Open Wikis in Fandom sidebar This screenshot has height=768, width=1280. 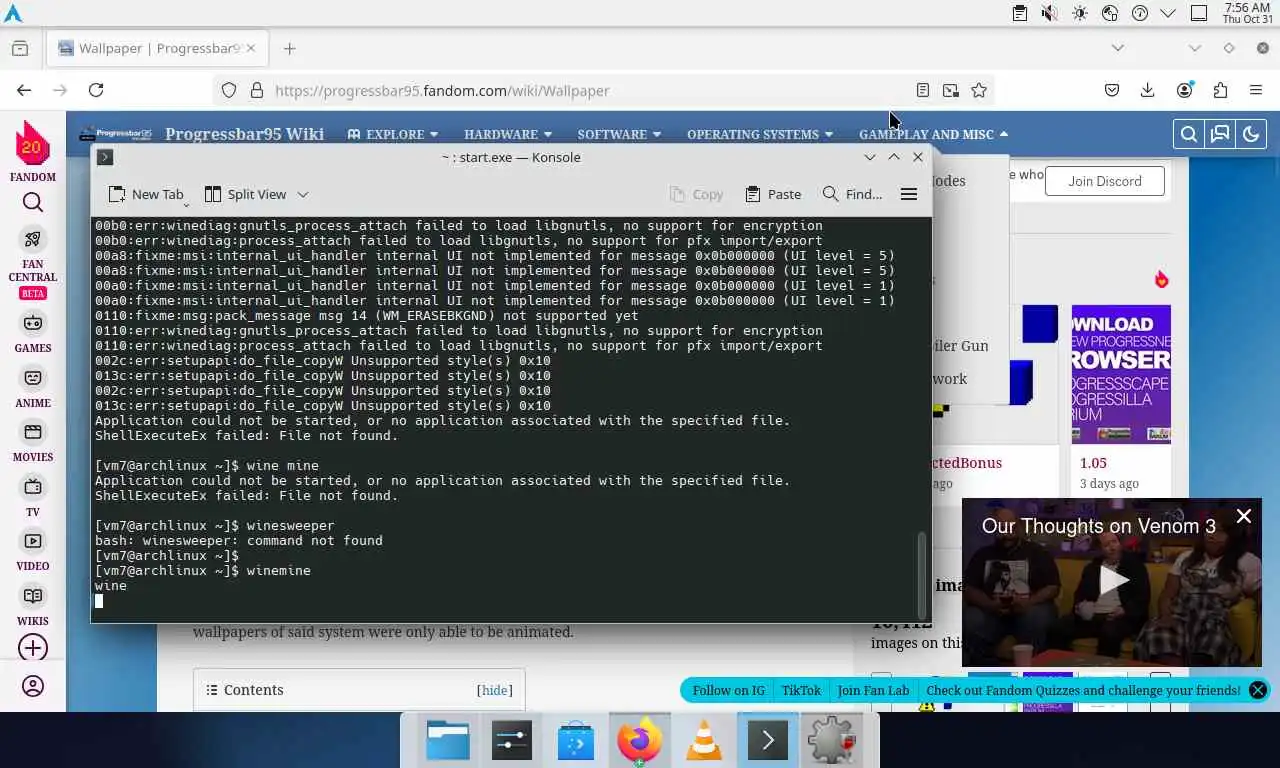point(33,606)
